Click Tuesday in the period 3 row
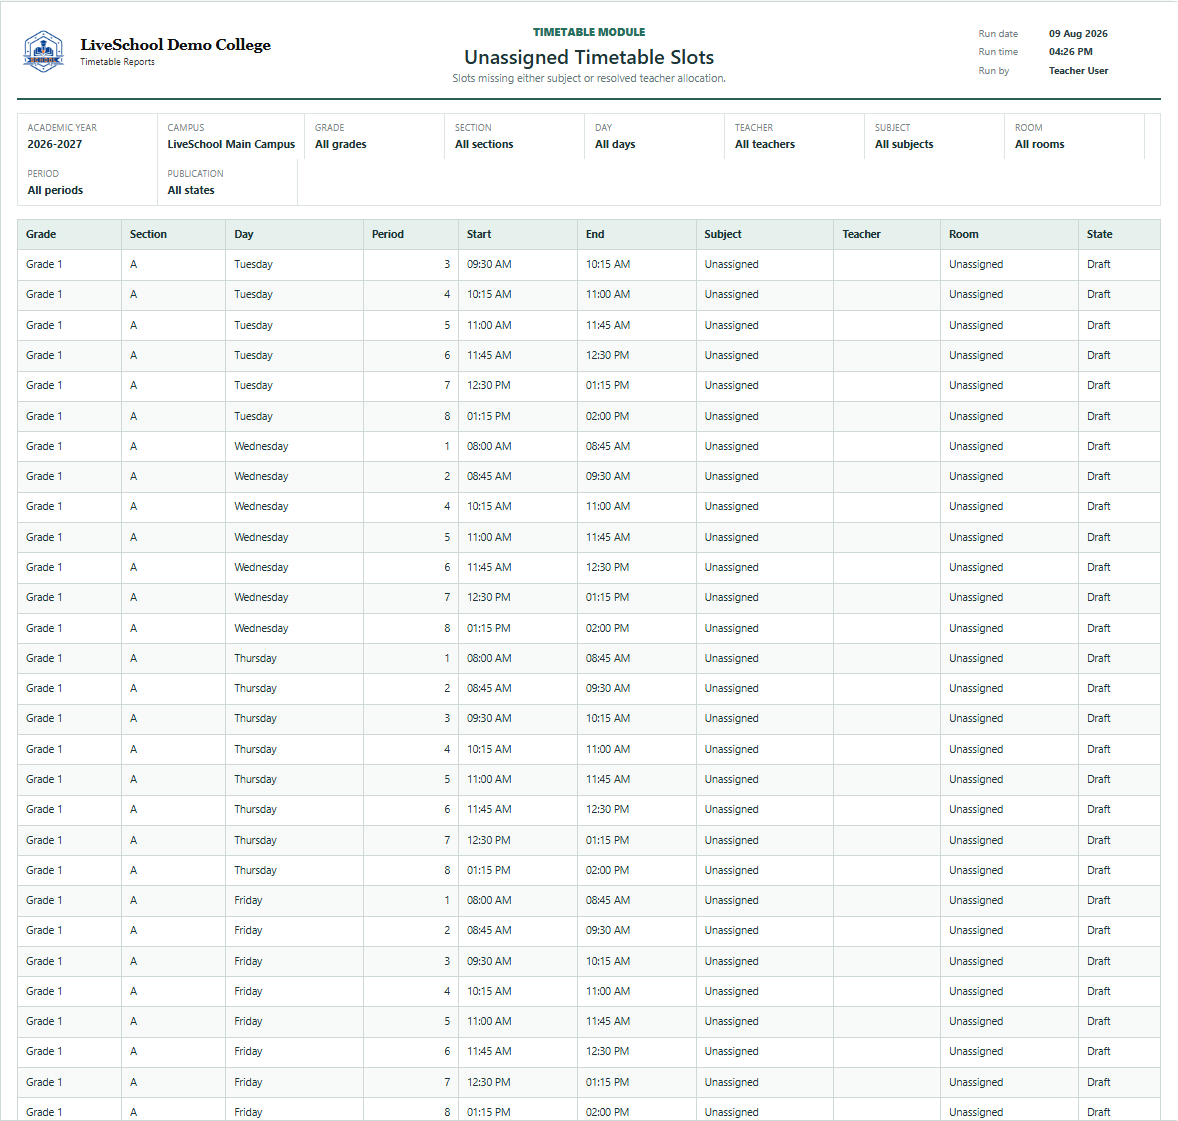 (253, 264)
